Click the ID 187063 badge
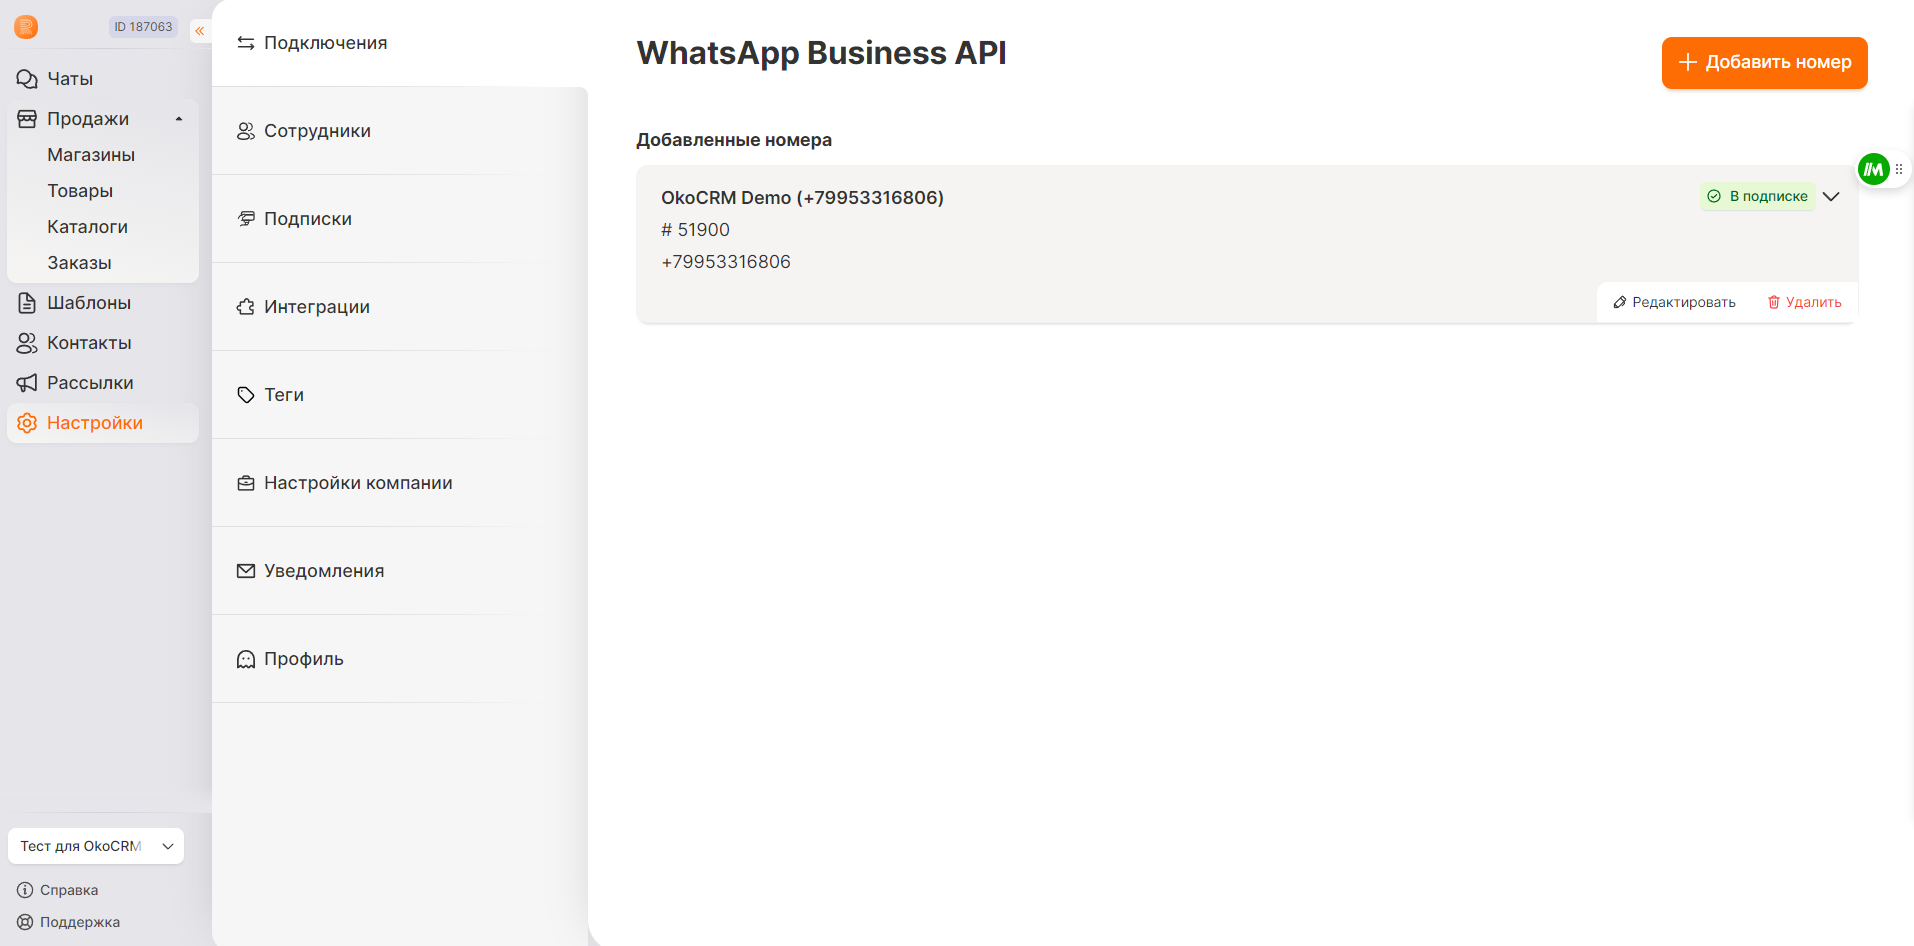Image resolution: width=1914 pixels, height=946 pixels. pyautogui.click(x=143, y=27)
